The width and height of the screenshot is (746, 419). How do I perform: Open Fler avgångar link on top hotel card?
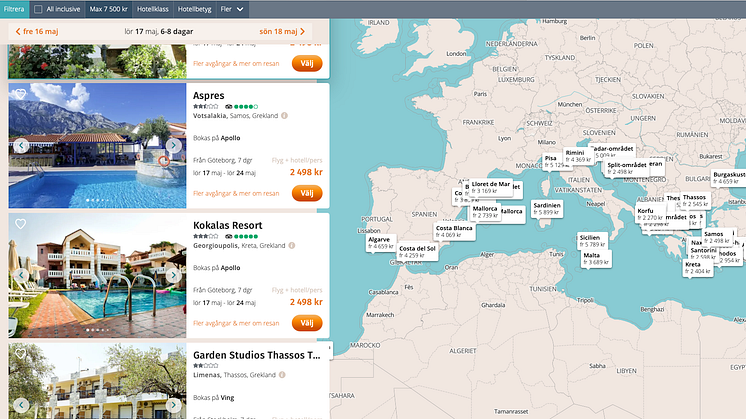(236, 63)
